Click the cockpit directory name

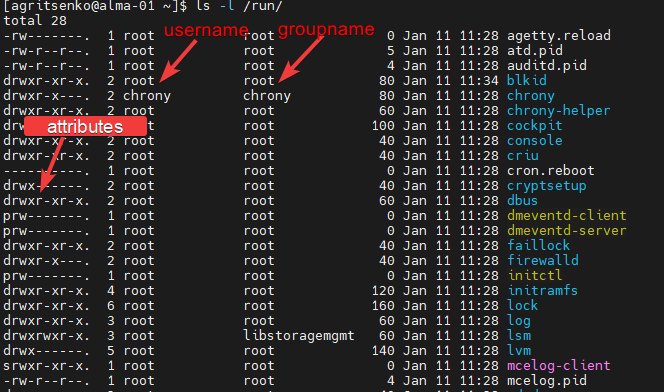tap(534, 126)
